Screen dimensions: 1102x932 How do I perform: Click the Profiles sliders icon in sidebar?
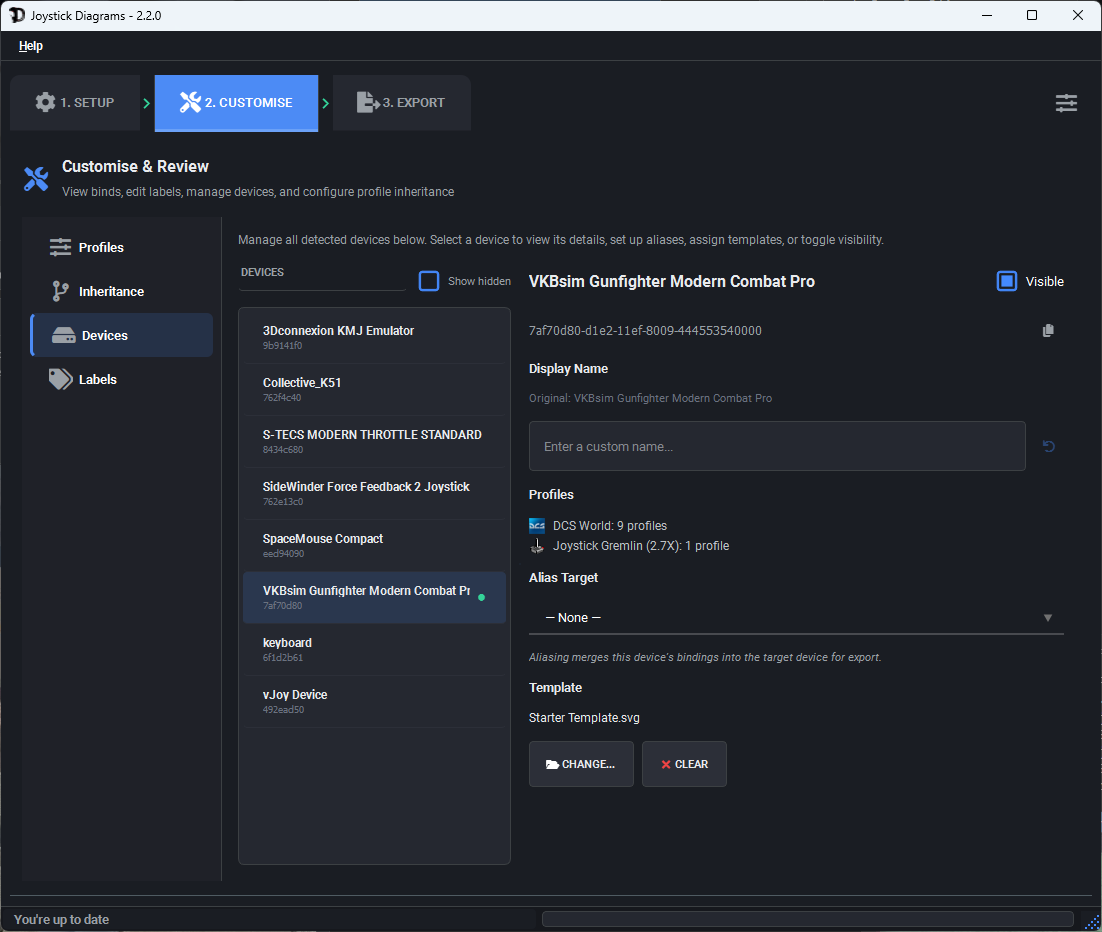pos(60,247)
